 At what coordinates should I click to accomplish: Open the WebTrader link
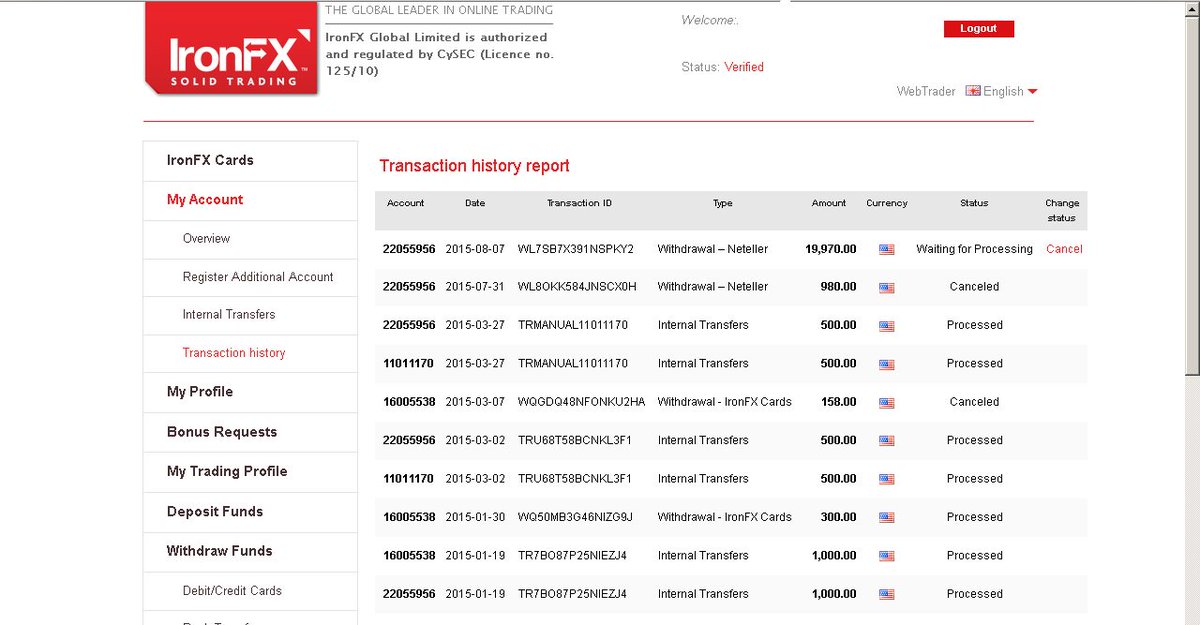(926, 91)
